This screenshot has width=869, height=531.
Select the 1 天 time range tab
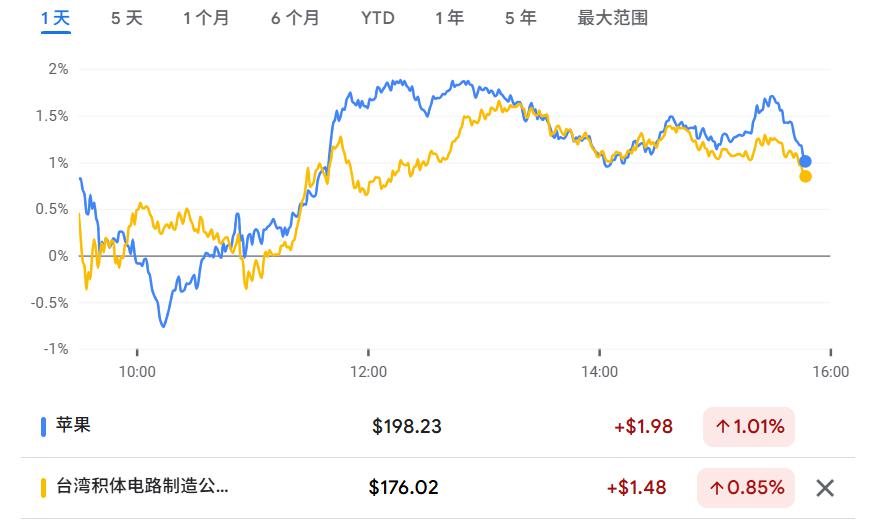point(55,18)
